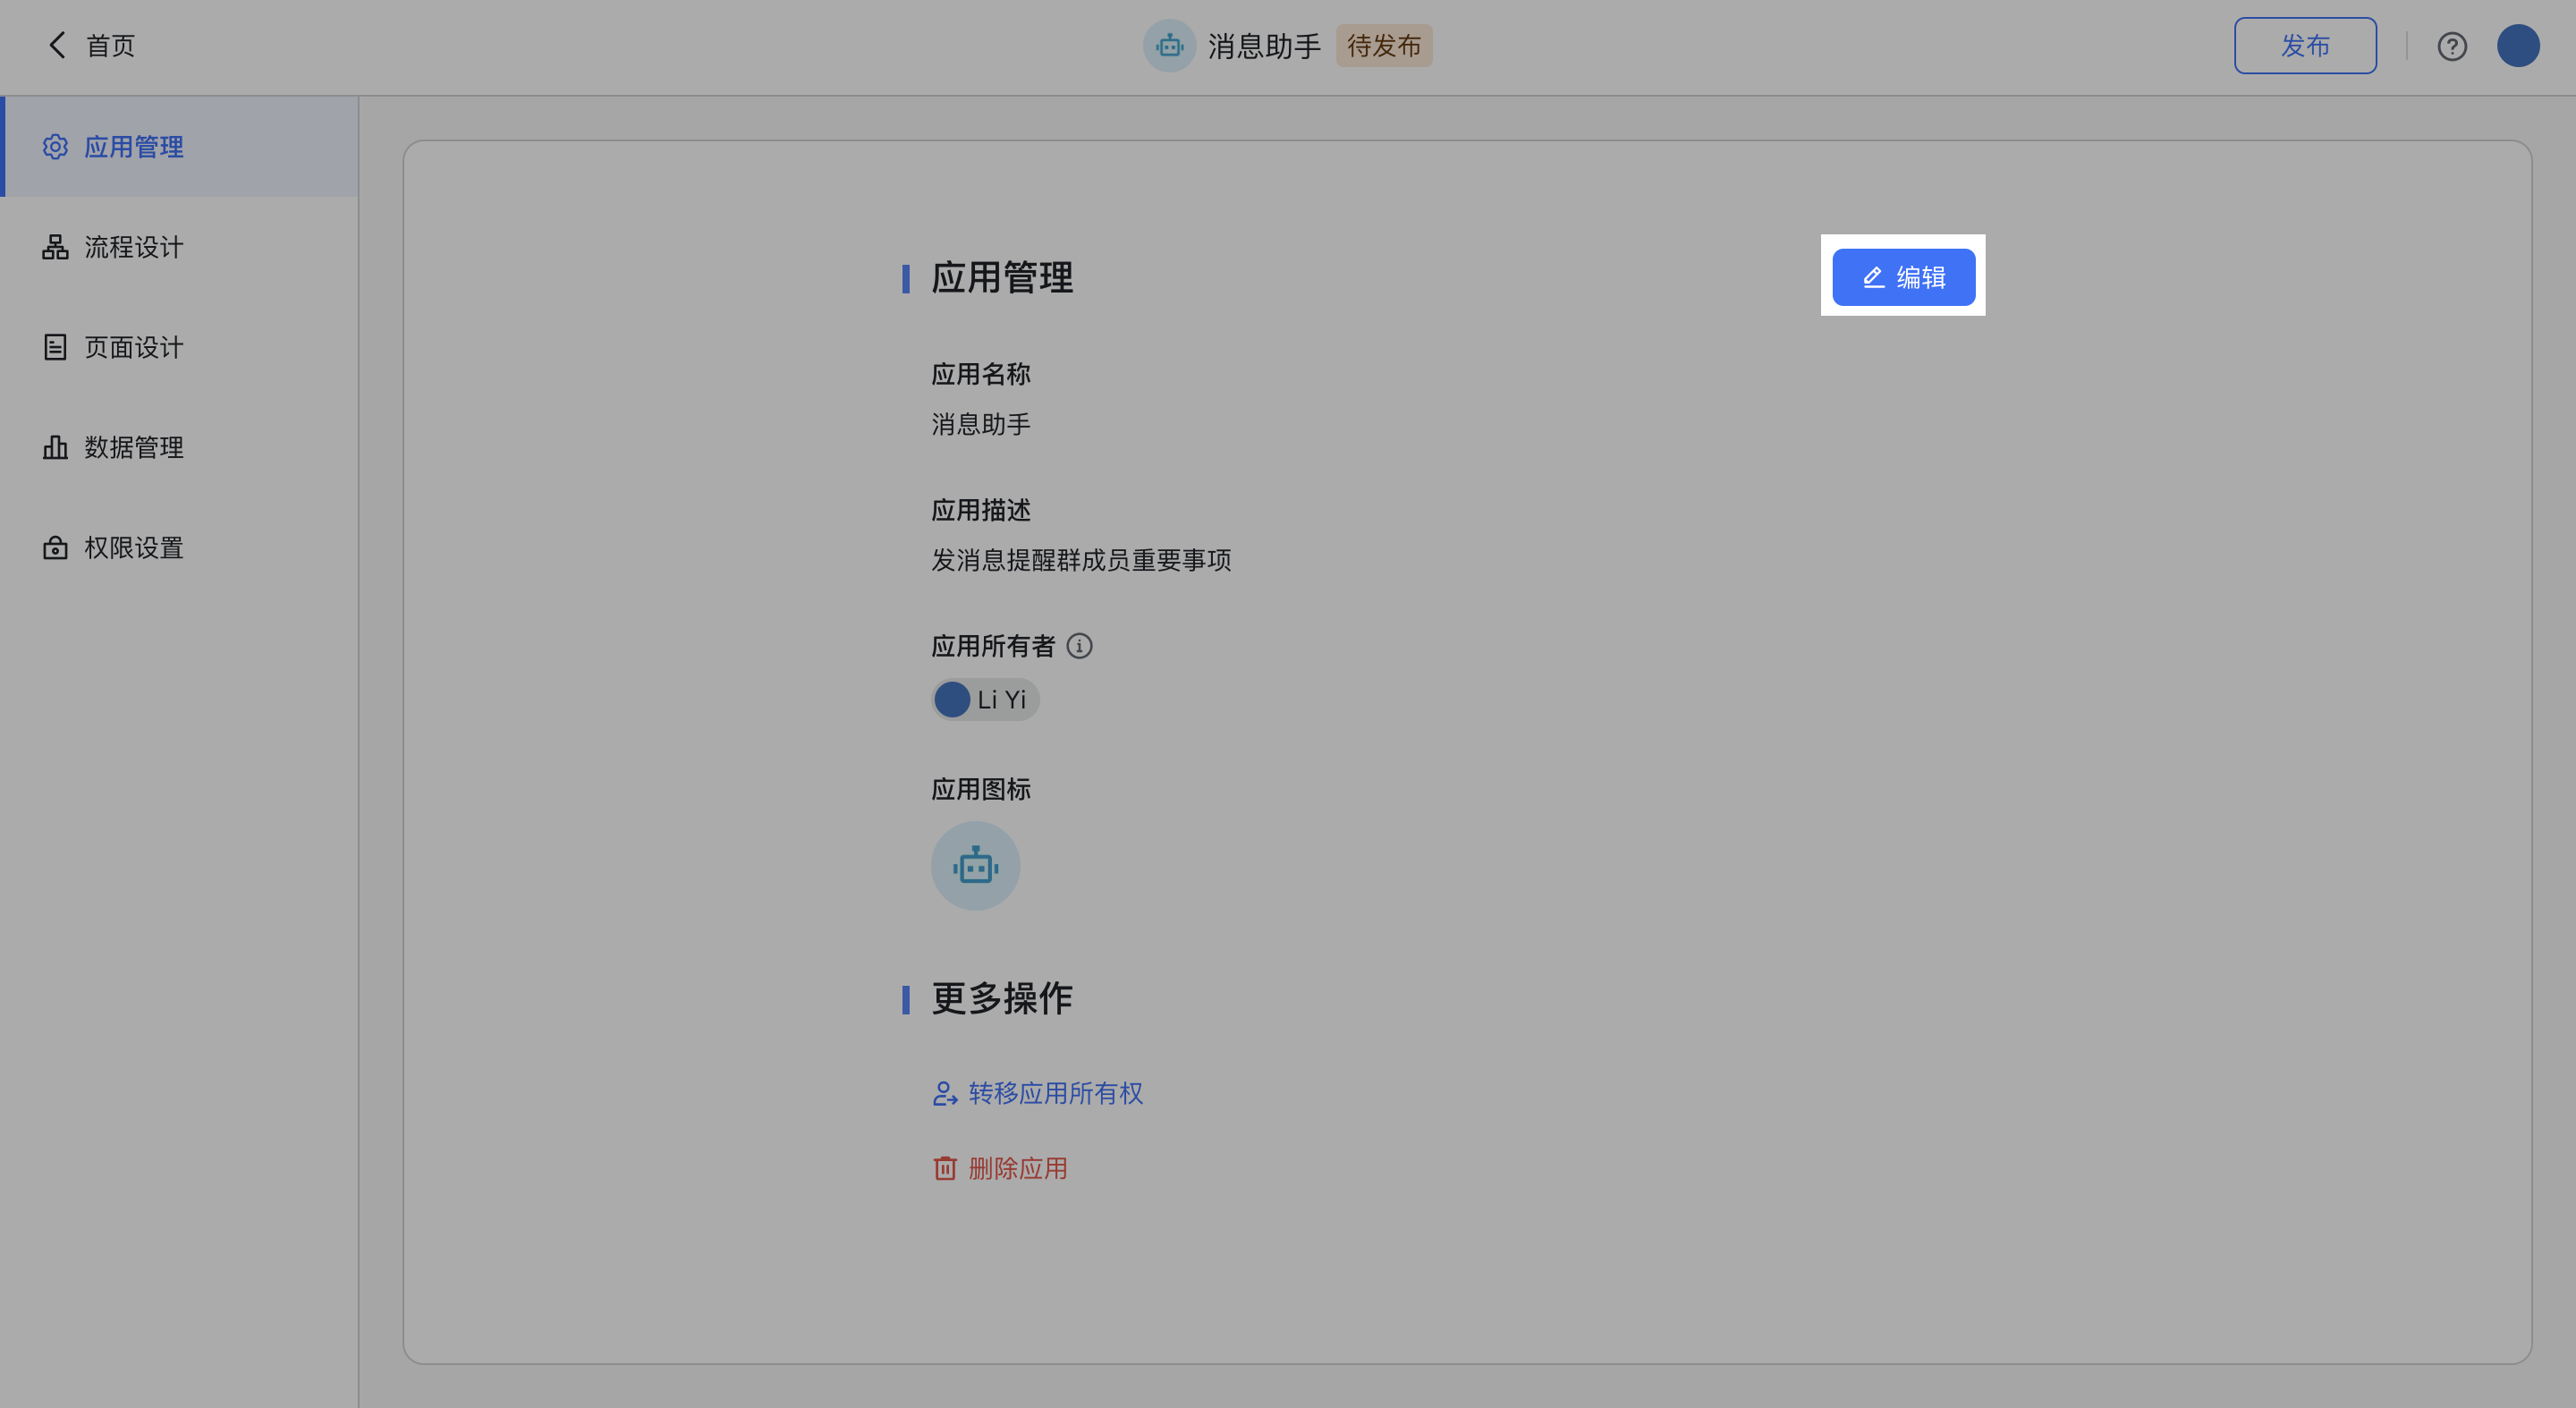Click the app name value 消息助手
Screen dimensions: 2576x1408
coord(981,424)
